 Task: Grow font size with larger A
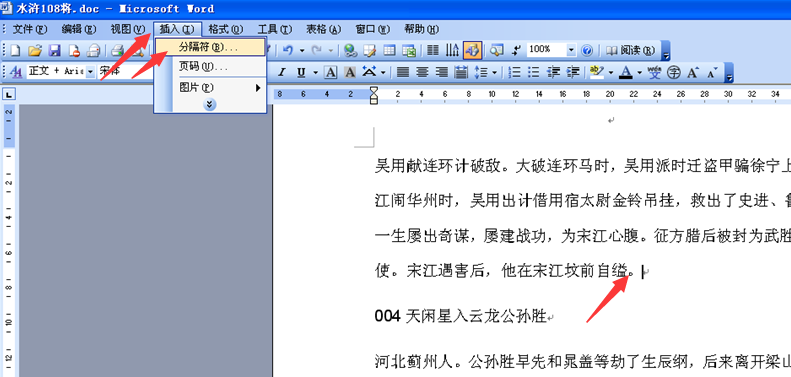click(x=693, y=72)
